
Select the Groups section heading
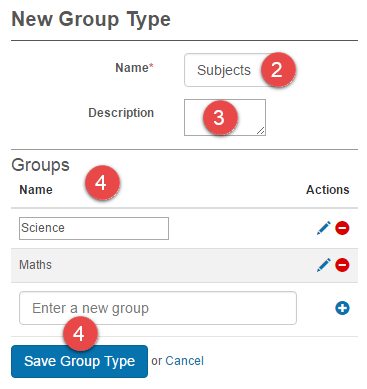[x=40, y=165]
